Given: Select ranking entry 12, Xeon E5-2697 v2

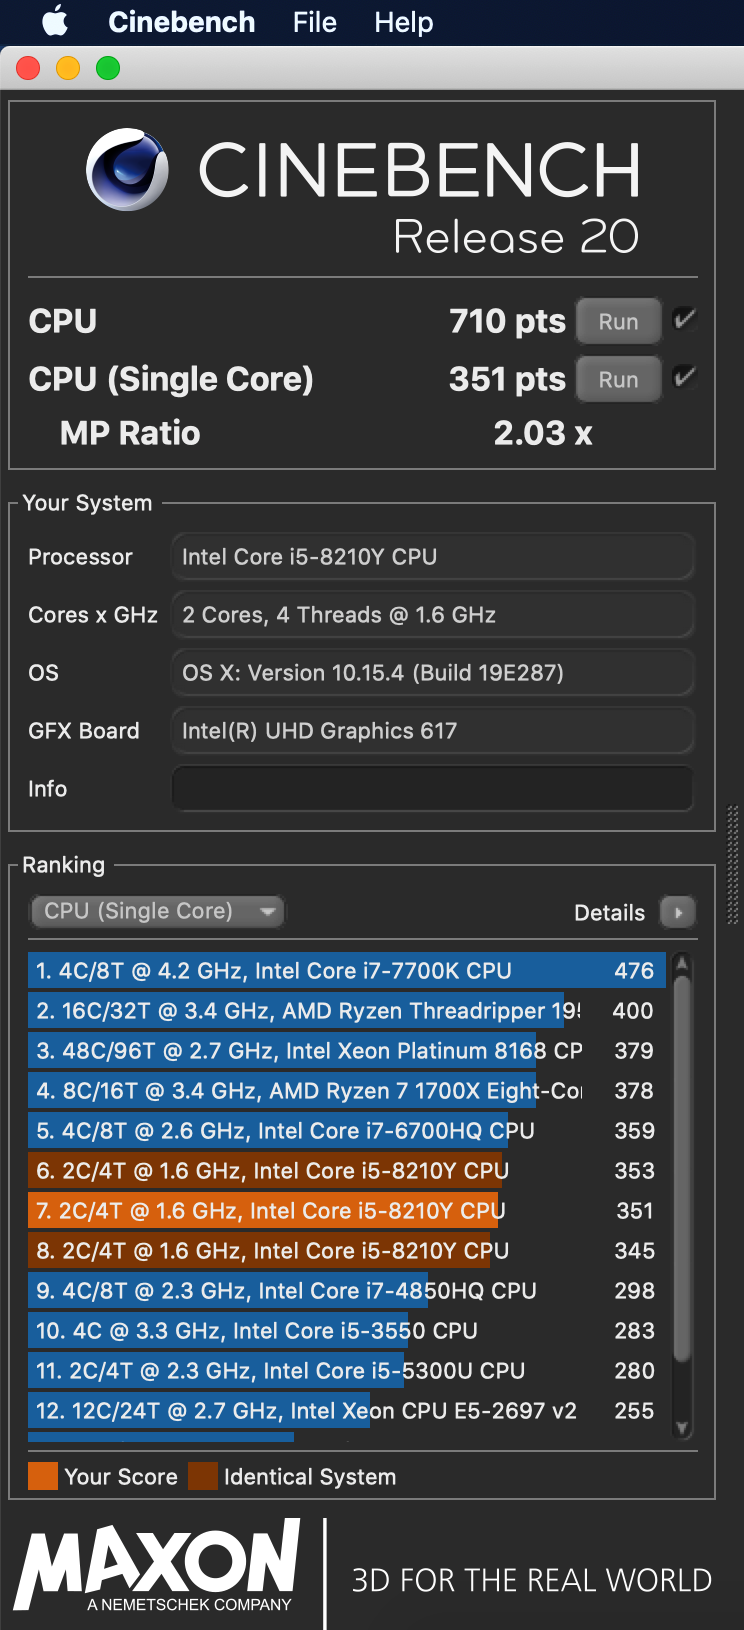Looking at the screenshot, I should click(346, 1410).
